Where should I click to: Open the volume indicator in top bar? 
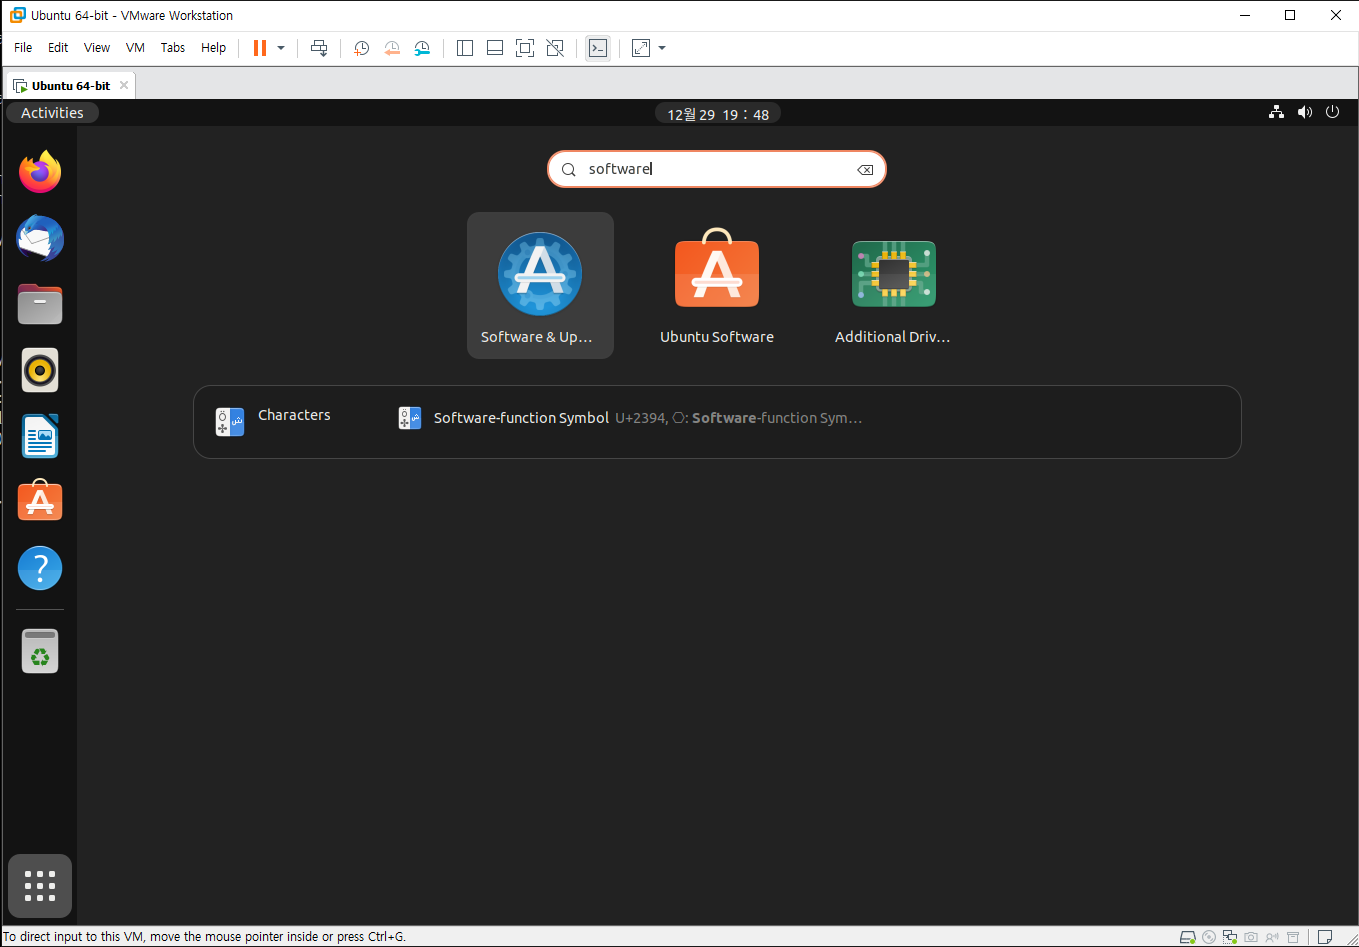(x=1304, y=112)
